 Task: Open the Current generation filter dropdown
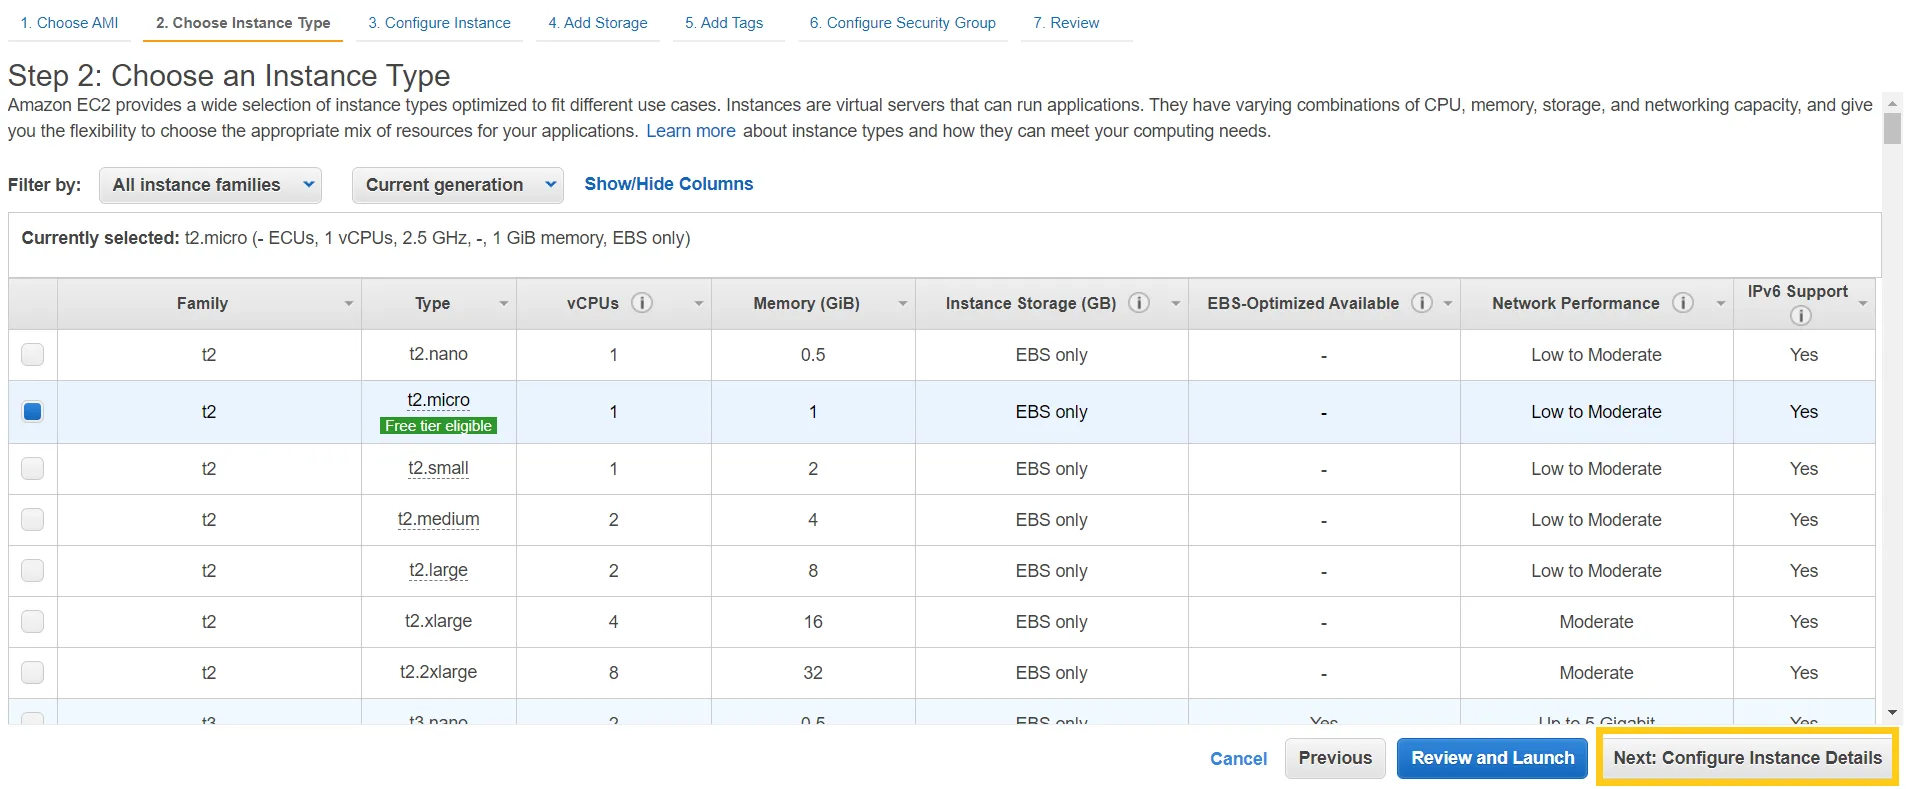457,185
